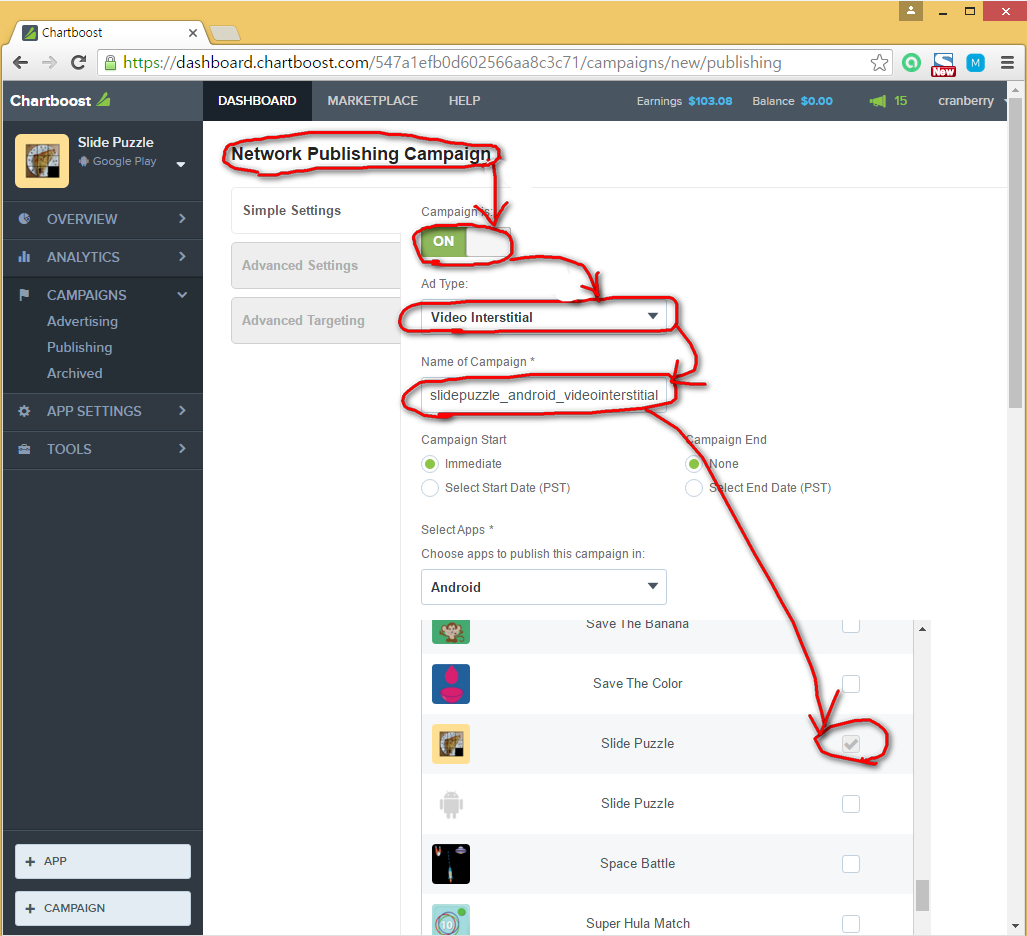Open the Help nav tab
Screen dimensions: 1027x936
(x=464, y=101)
